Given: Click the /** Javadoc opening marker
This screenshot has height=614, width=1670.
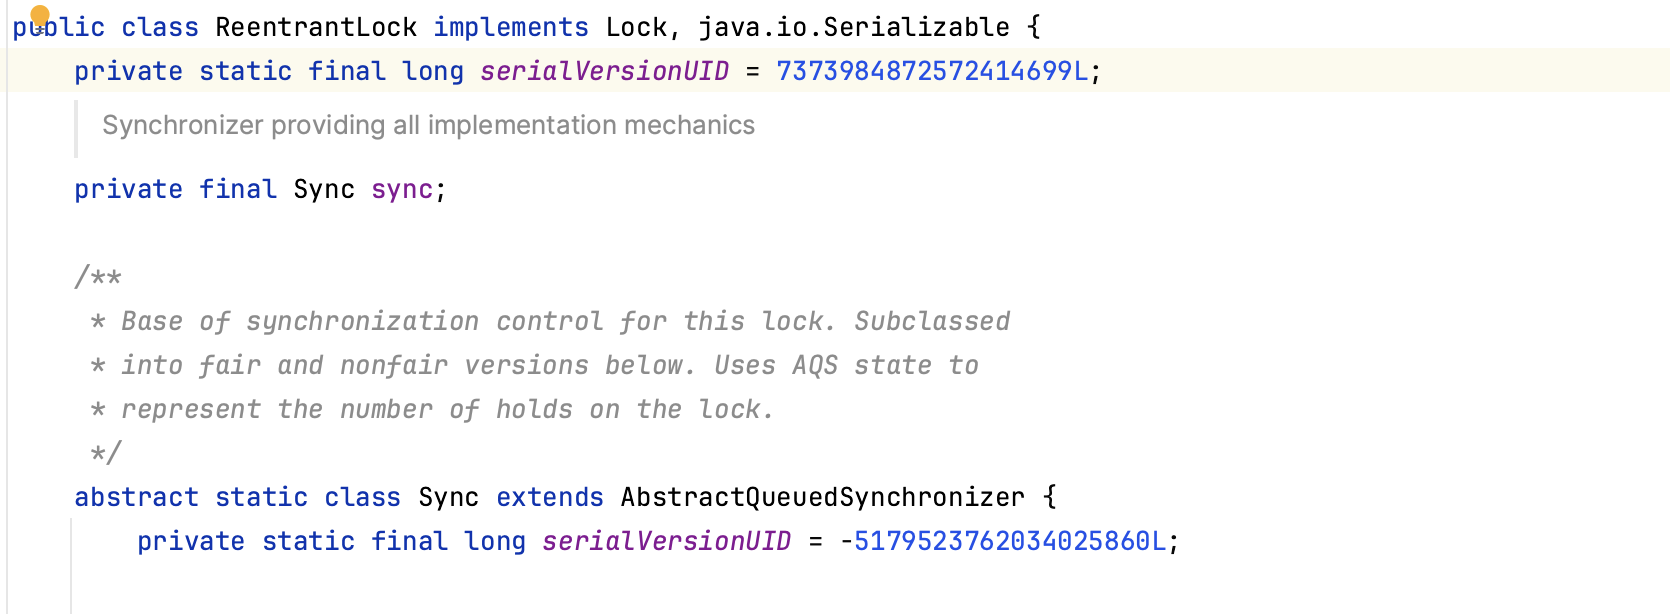Looking at the screenshot, I should click(98, 277).
